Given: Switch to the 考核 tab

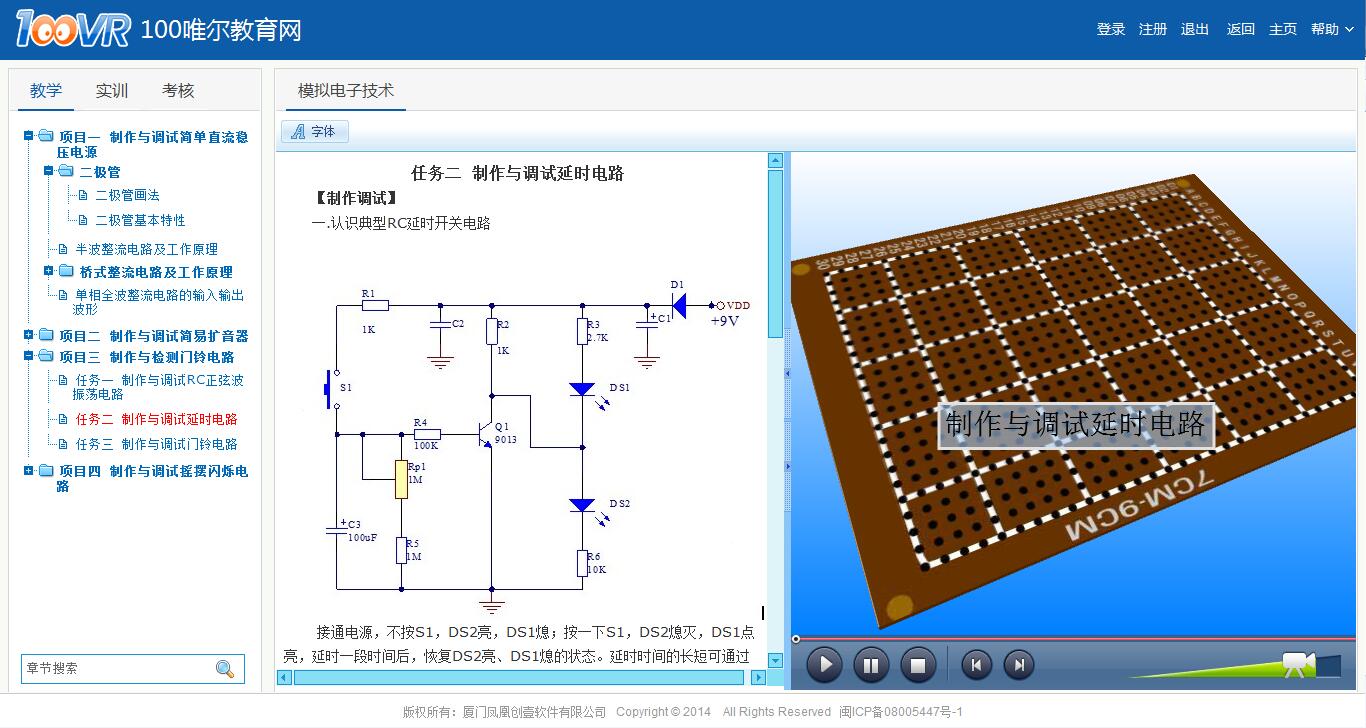Looking at the screenshot, I should pos(178,91).
